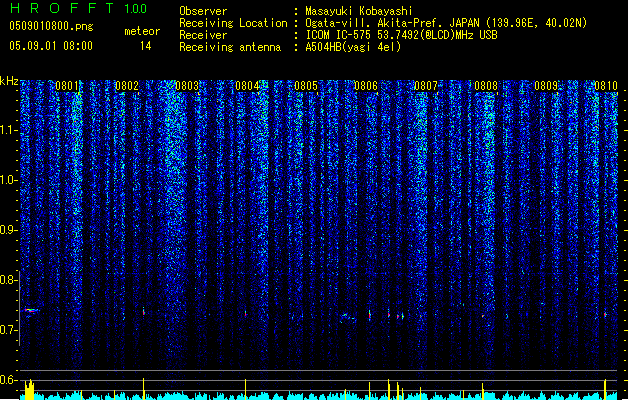Click the Receiver field label
Viewport: 629px width, 400px height.
[203, 35]
